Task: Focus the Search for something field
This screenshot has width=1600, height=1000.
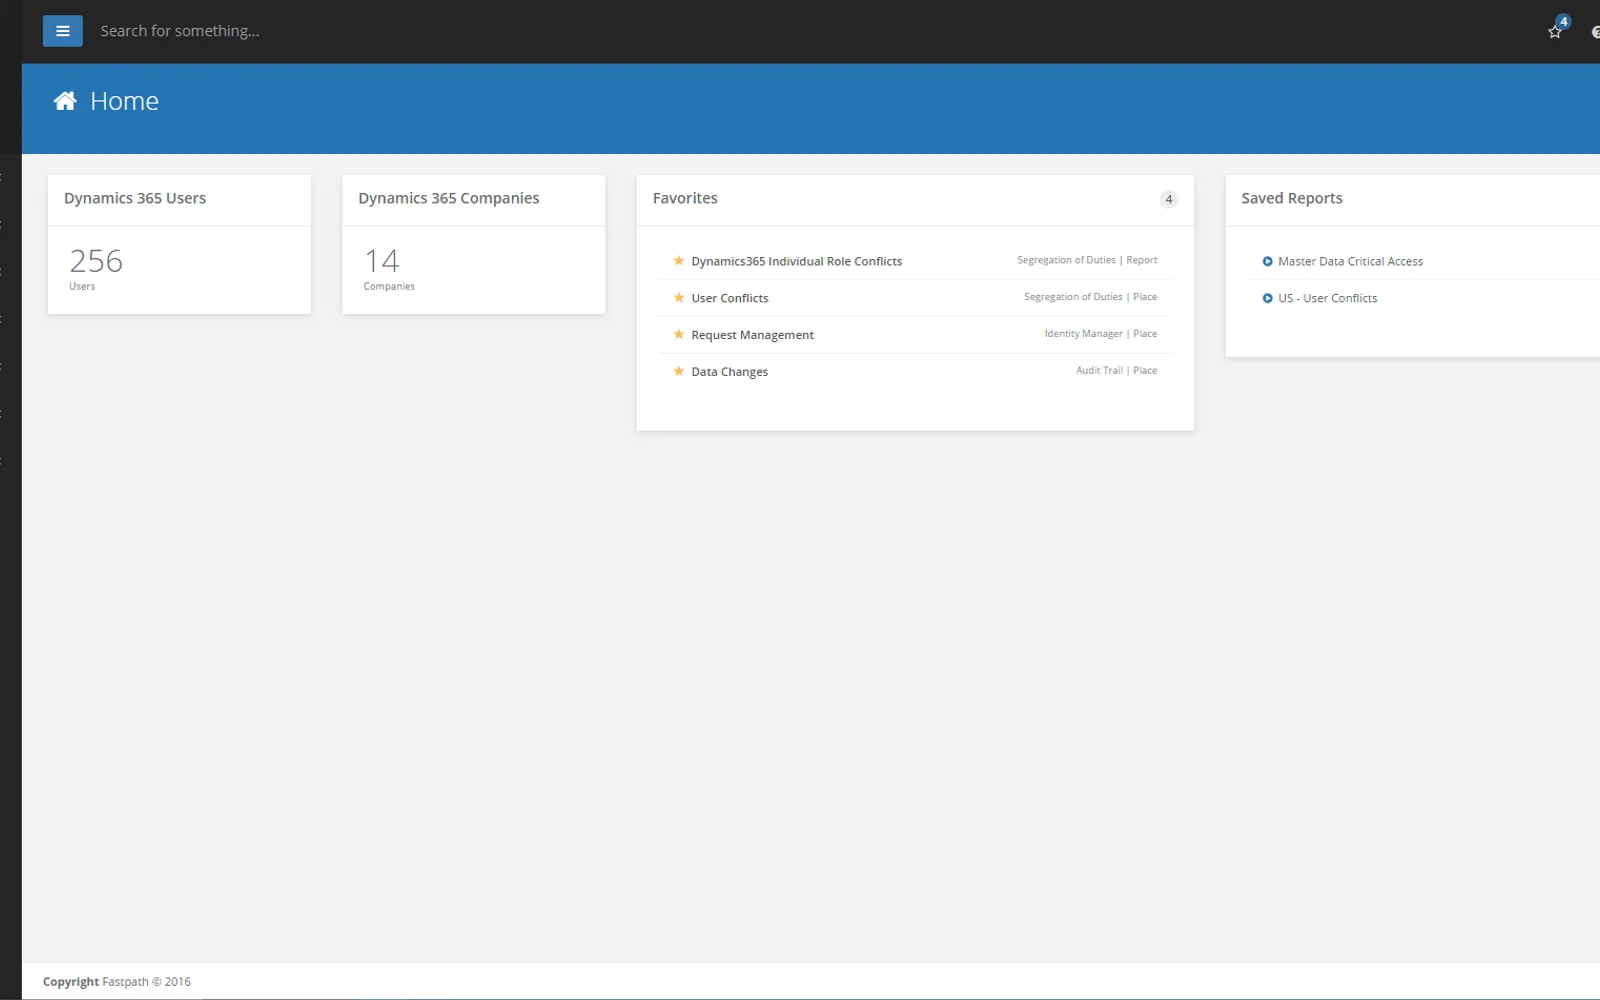Action: point(180,31)
